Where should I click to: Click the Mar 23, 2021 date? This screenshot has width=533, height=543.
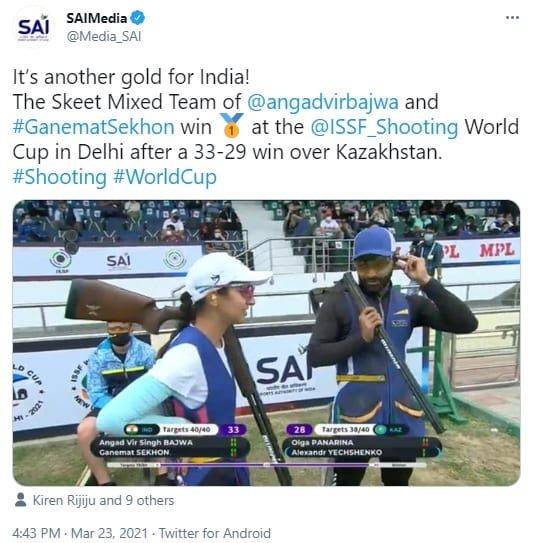pos(109,533)
